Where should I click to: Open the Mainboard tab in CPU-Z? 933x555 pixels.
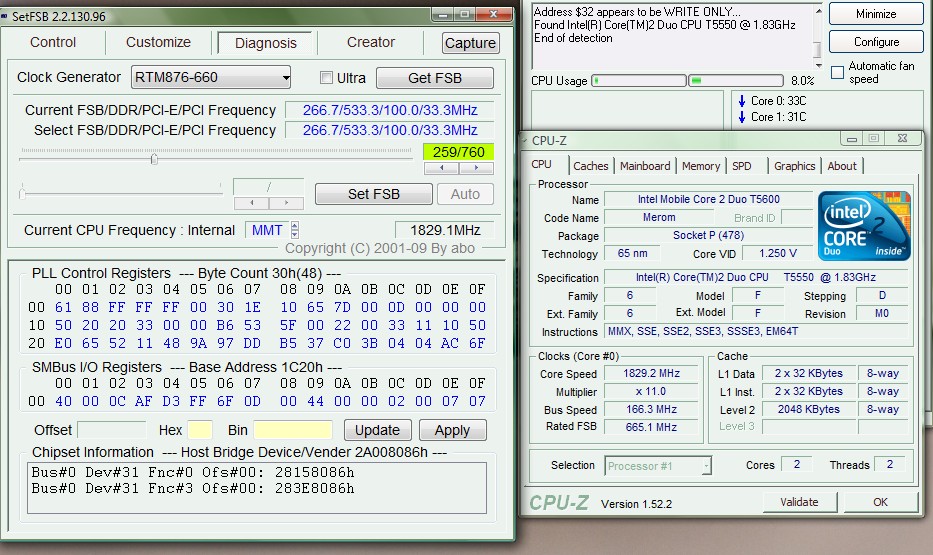pyautogui.click(x=645, y=166)
